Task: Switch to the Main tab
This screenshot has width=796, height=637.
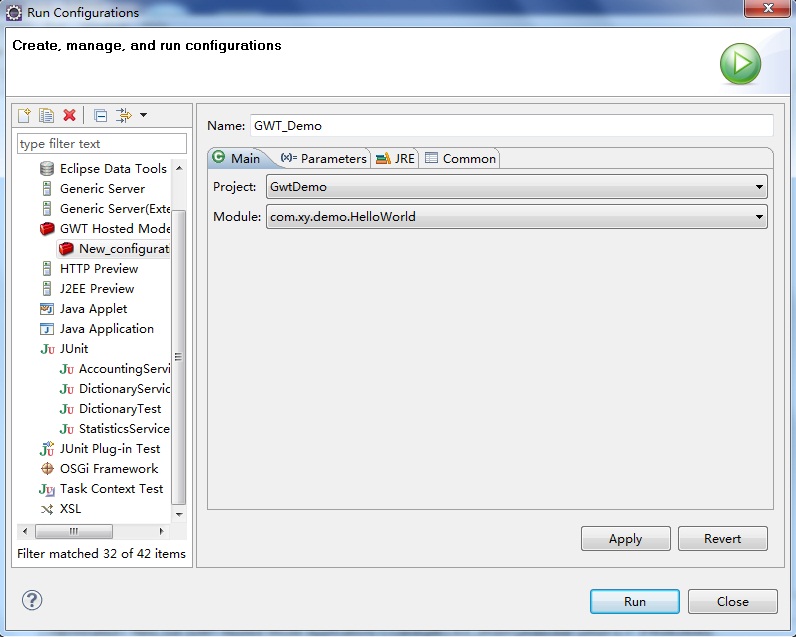Action: point(237,158)
